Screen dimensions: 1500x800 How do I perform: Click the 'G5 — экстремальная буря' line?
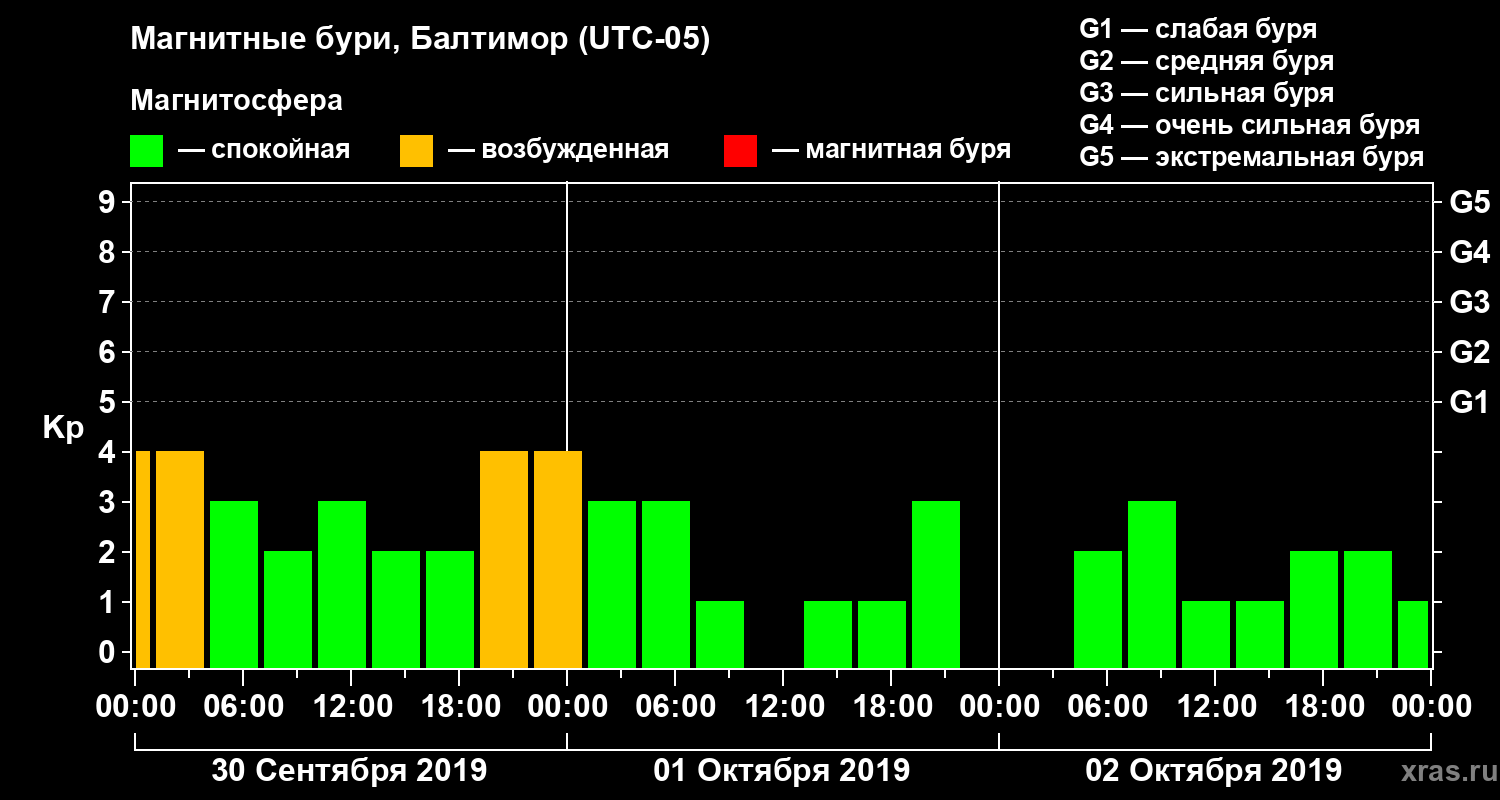tap(1251, 157)
